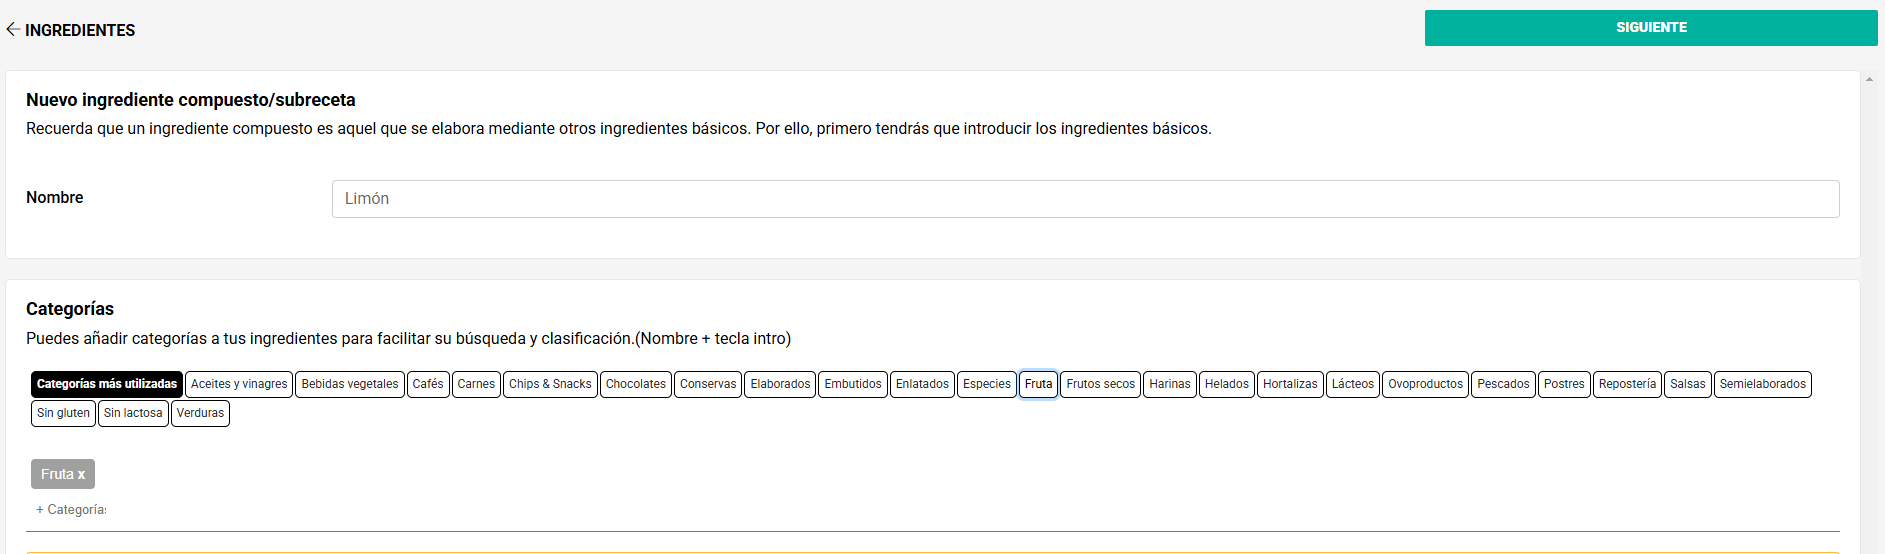The image size is (1885, 554).
Task: Select the Repostería category tag
Action: [1627, 384]
